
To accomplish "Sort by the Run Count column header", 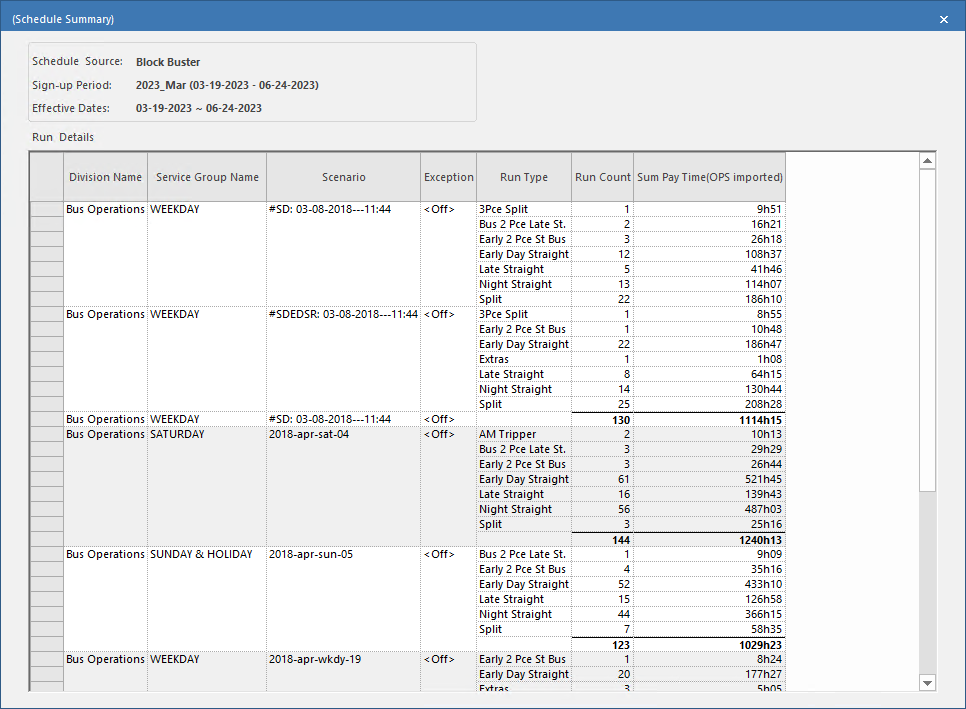I will 602,176.
